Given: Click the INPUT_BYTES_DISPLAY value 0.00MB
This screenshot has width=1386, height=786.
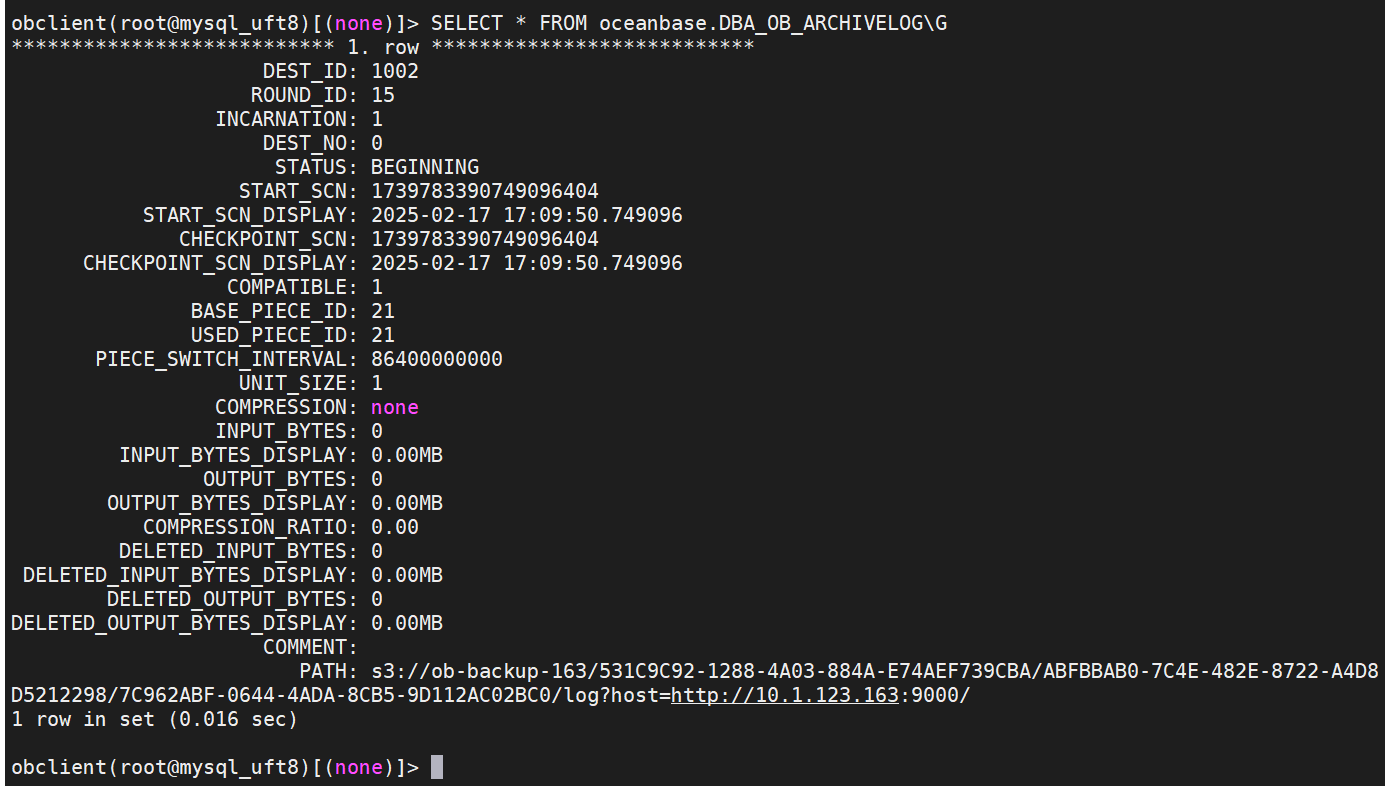Looking at the screenshot, I should click(x=407, y=455).
